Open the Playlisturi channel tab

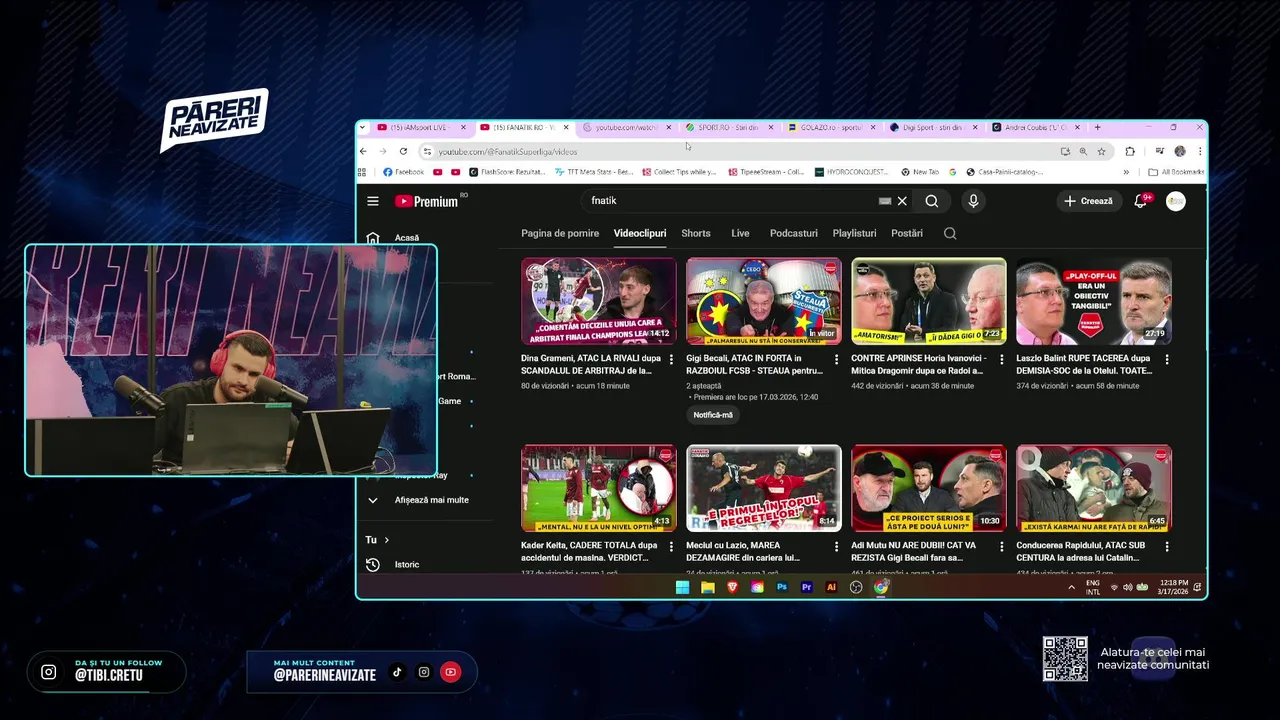tap(854, 233)
